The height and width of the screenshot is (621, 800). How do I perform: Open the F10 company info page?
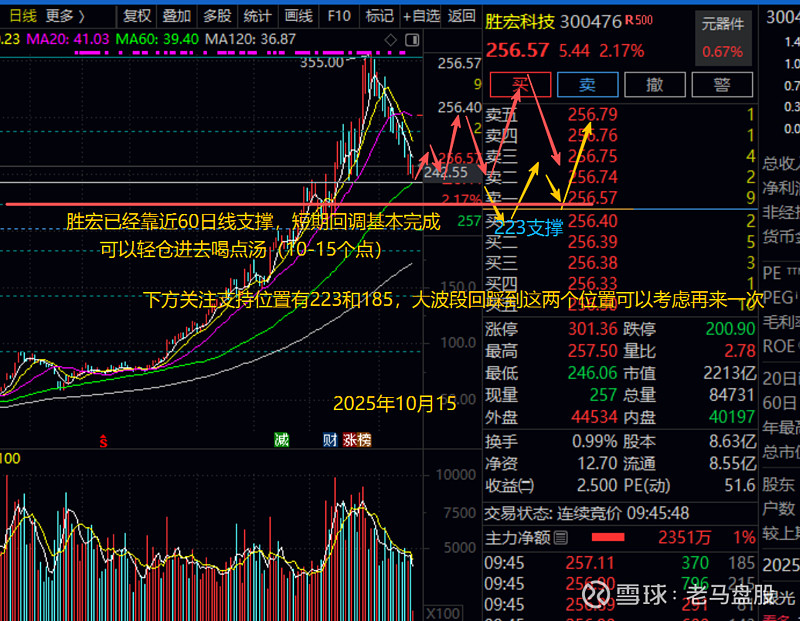pos(339,16)
